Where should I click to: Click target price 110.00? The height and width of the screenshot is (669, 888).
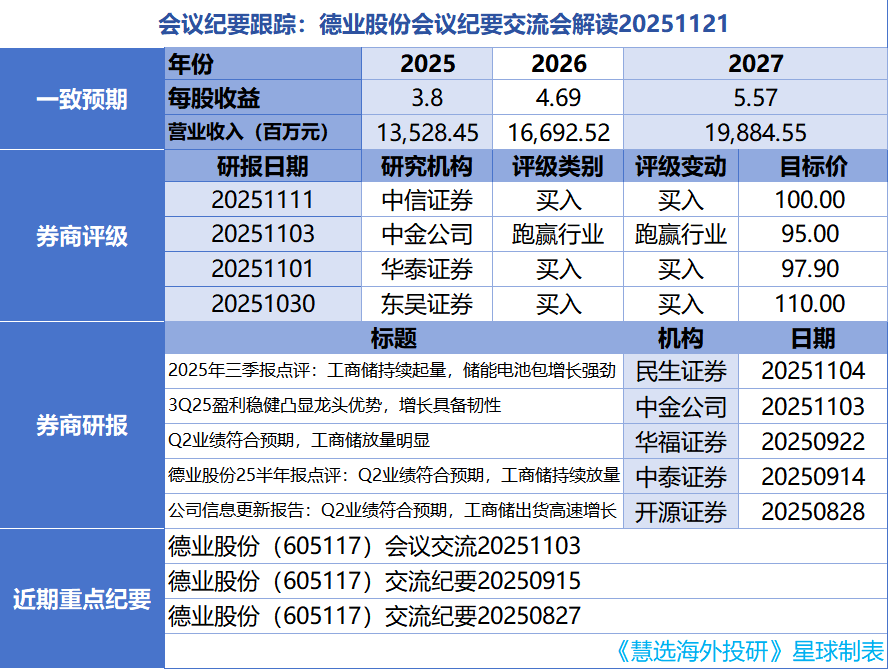[x=813, y=304]
